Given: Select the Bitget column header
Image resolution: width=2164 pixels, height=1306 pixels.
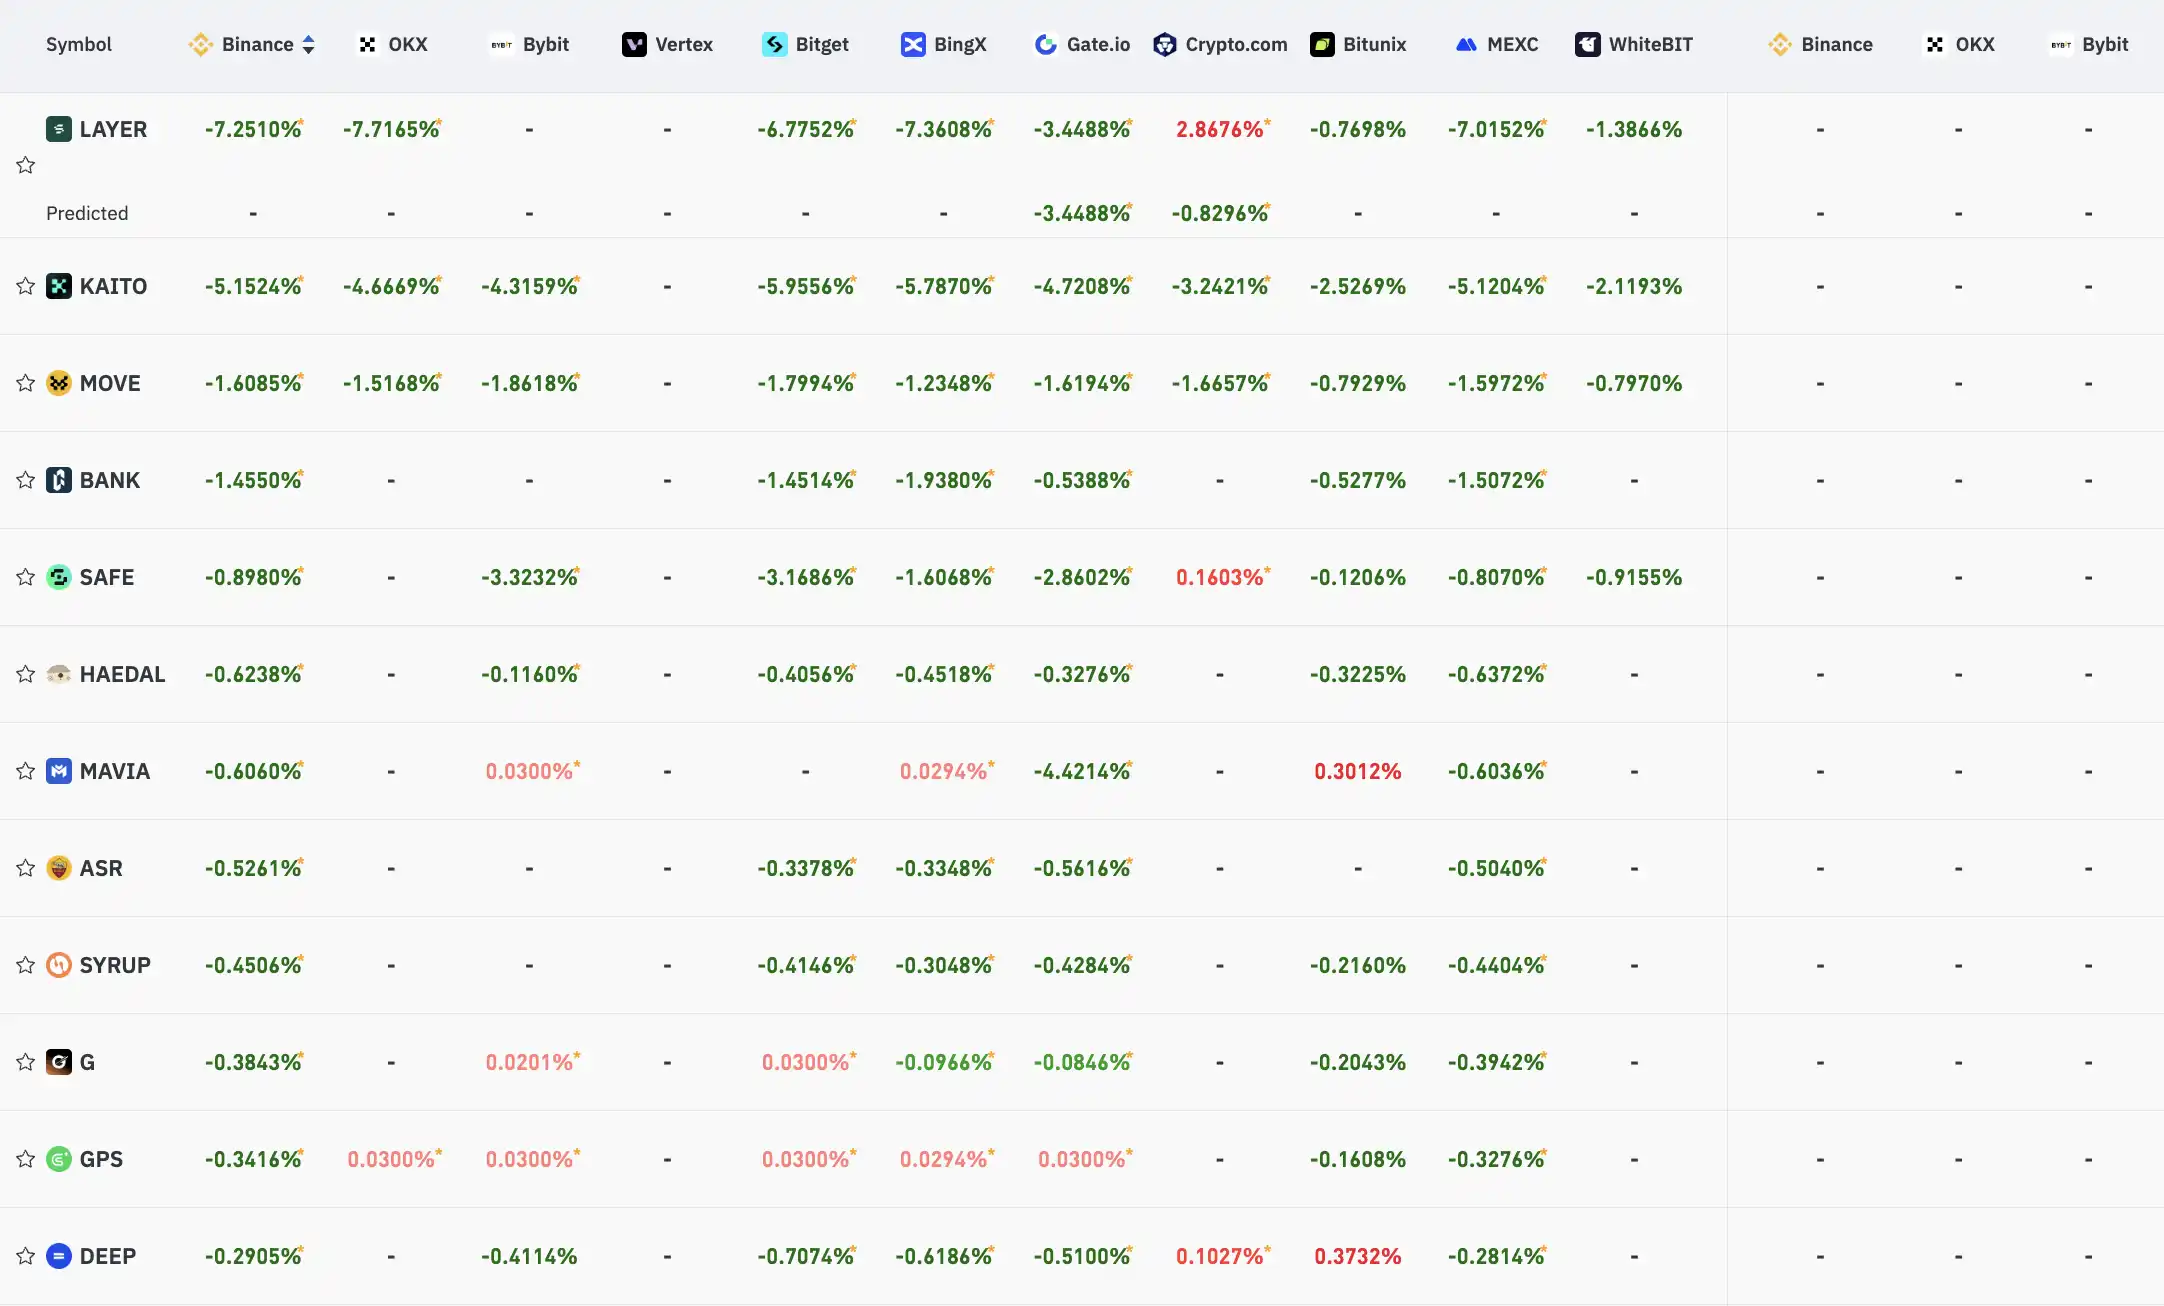Looking at the screenshot, I should [x=820, y=45].
